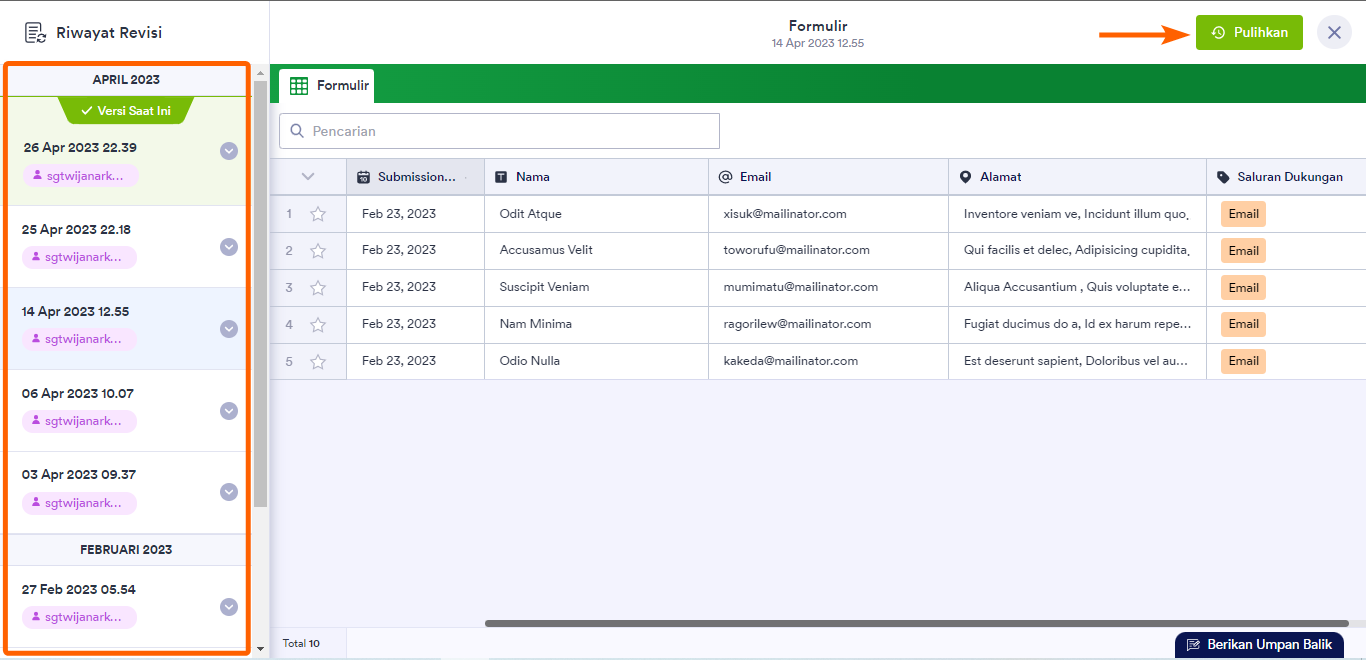Click user tag under 25 Apr 2023 22.18
This screenshot has height=660, width=1366.
tap(79, 258)
